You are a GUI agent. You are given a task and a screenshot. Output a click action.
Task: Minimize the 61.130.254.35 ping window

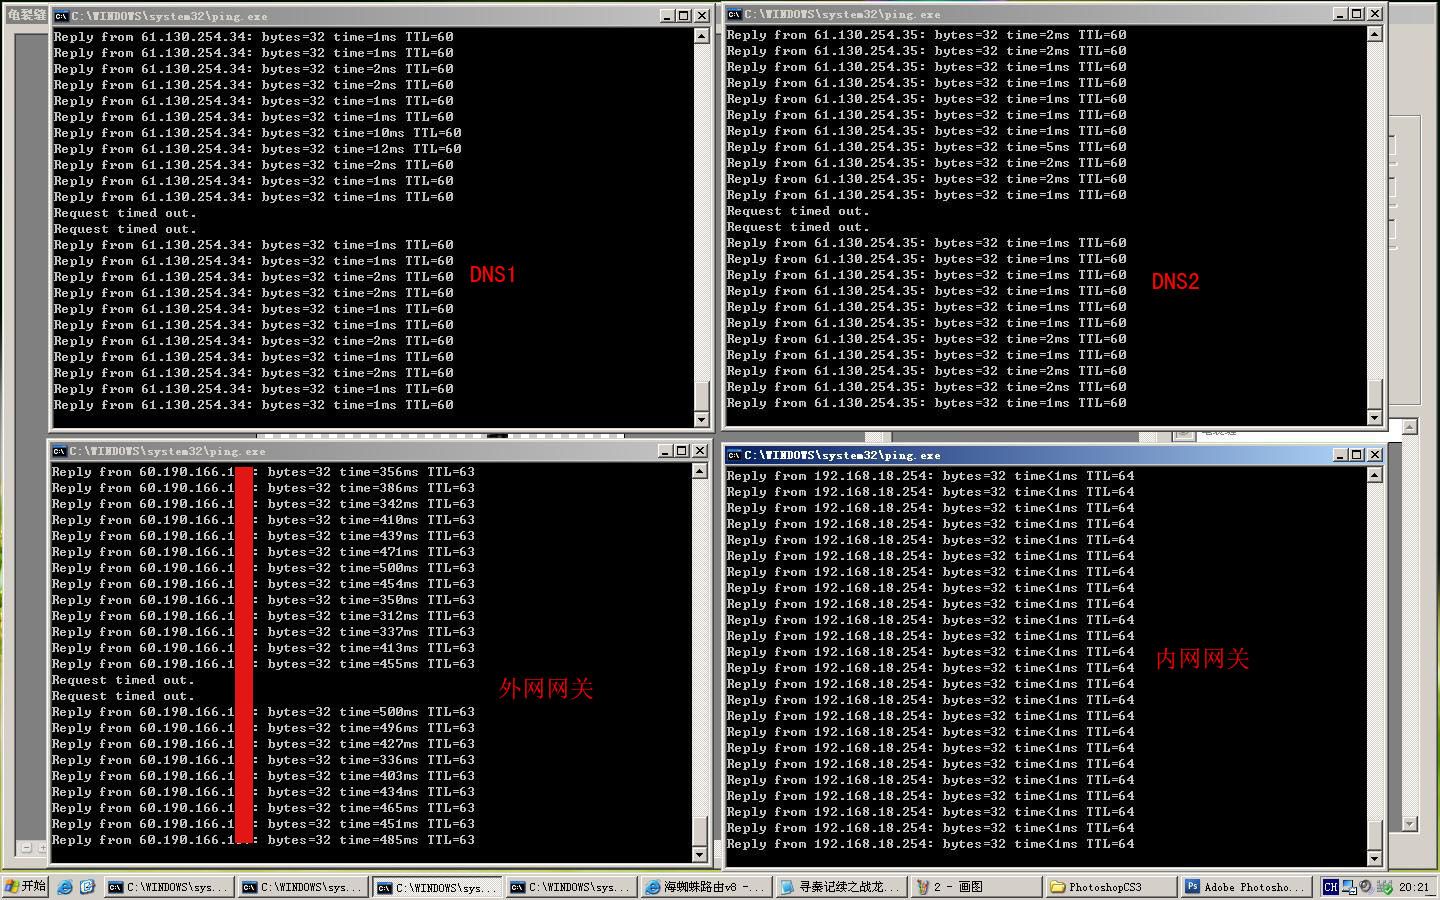pyautogui.click(x=1340, y=14)
